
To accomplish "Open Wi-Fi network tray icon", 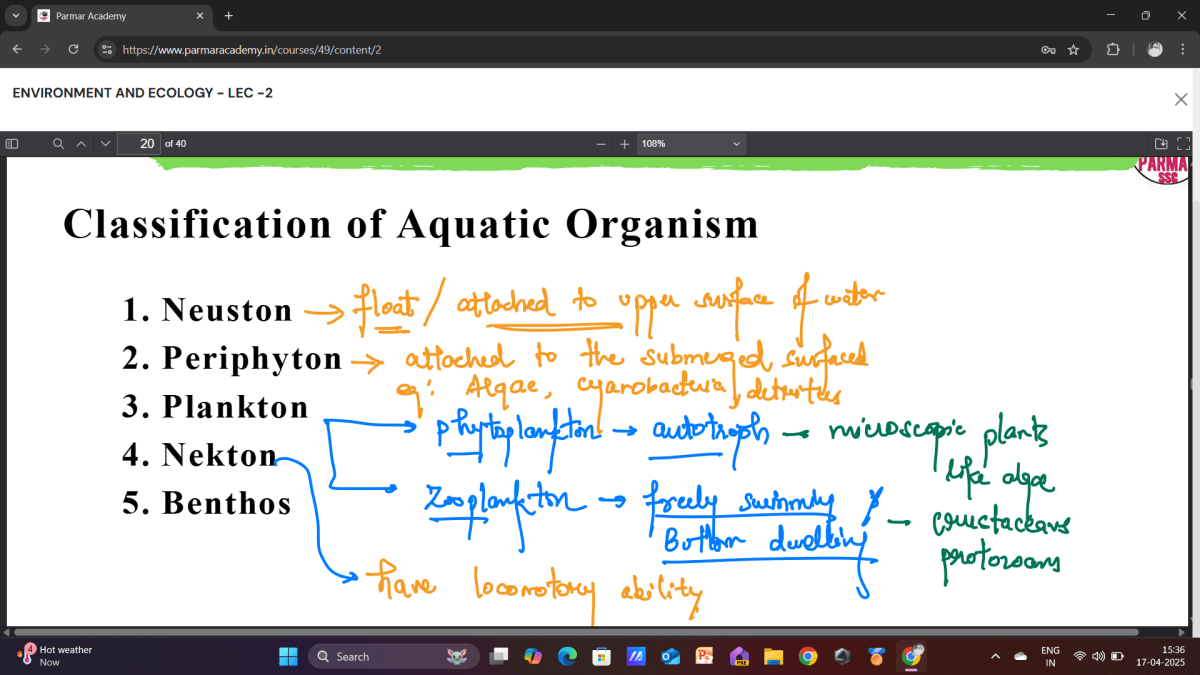I will [1080, 657].
